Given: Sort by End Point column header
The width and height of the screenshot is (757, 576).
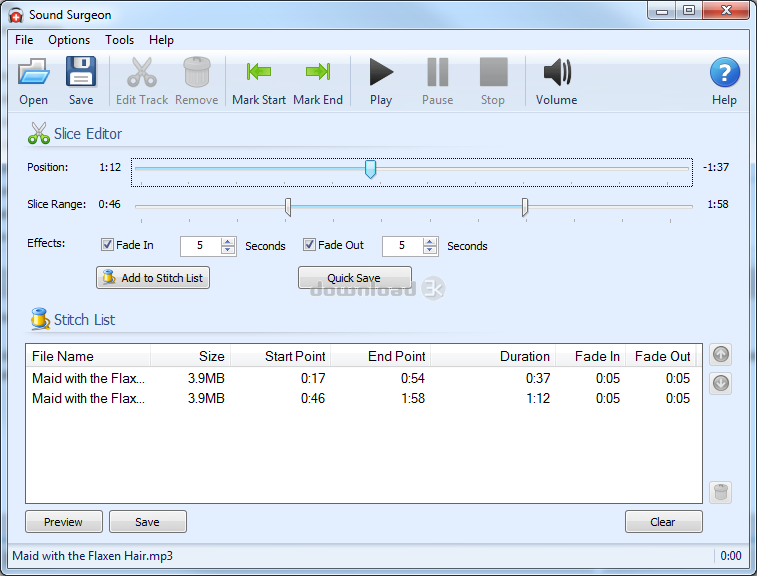Looking at the screenshot, I should [x=380, y=356].
